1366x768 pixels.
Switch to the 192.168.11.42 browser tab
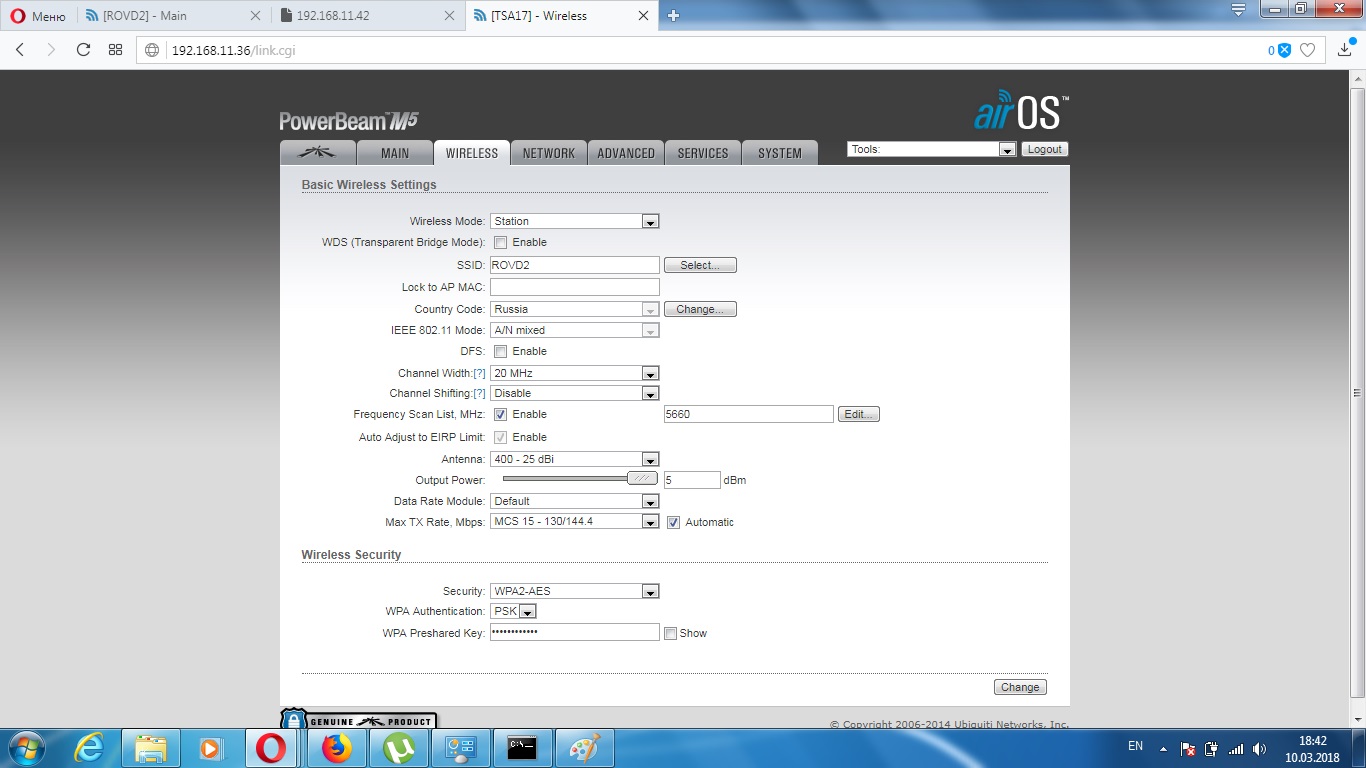367,16
